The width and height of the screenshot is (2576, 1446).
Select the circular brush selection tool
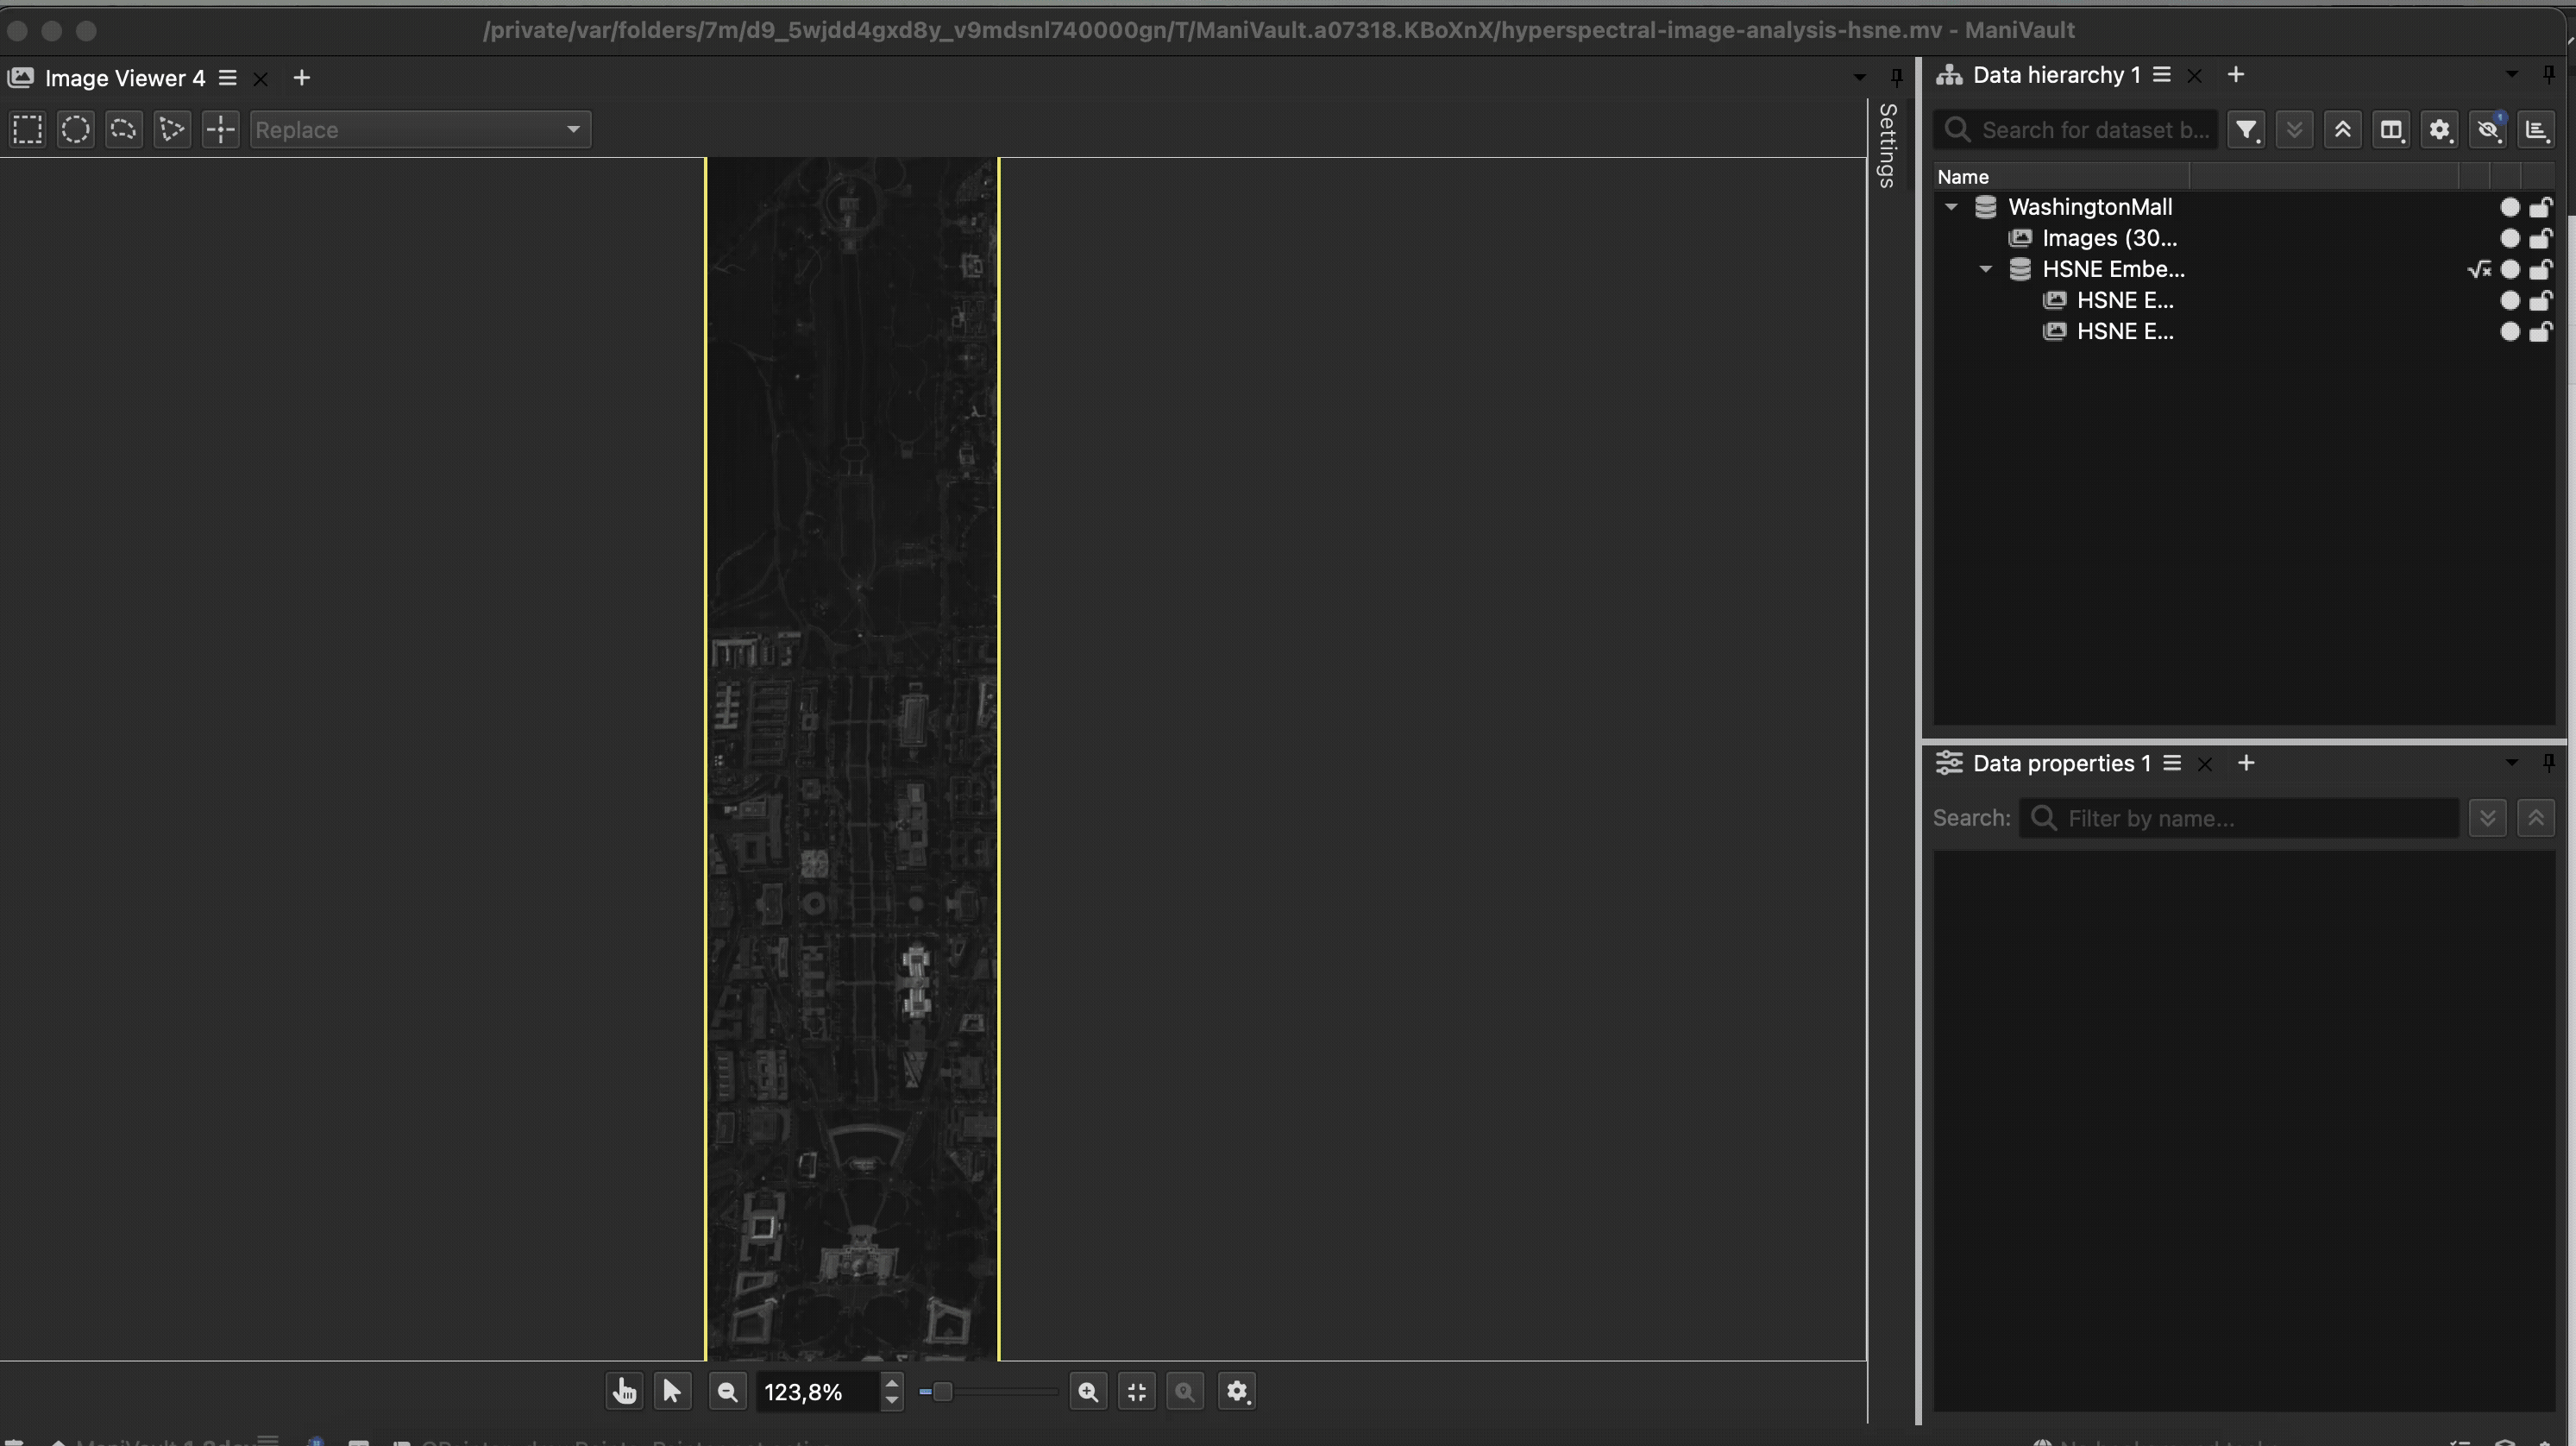pos(76,130)
